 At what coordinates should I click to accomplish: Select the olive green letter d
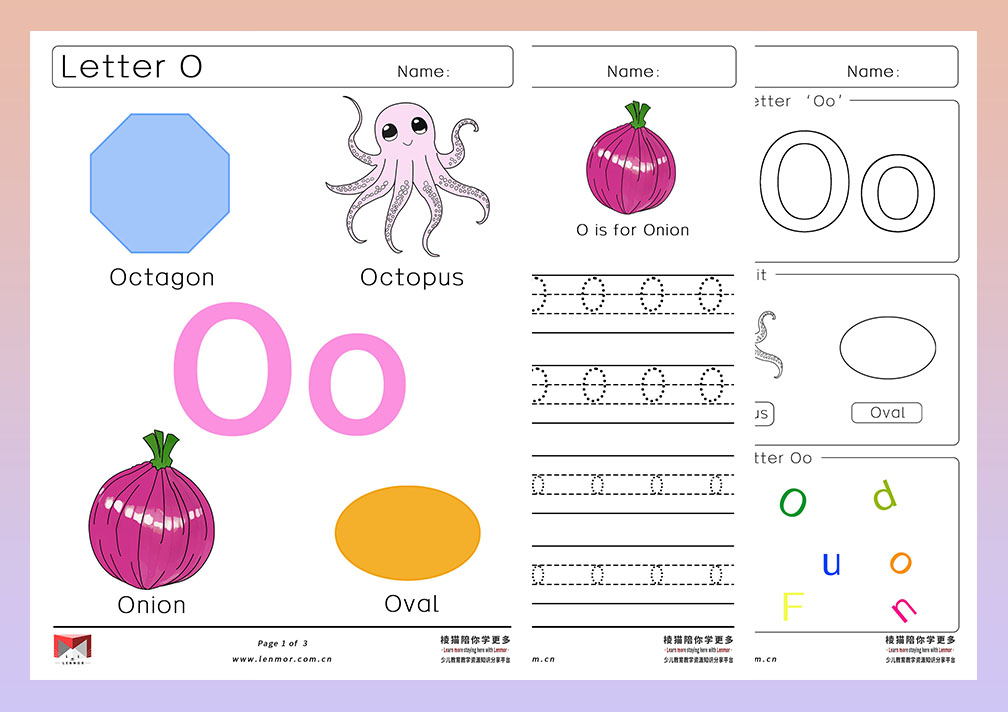885,495
